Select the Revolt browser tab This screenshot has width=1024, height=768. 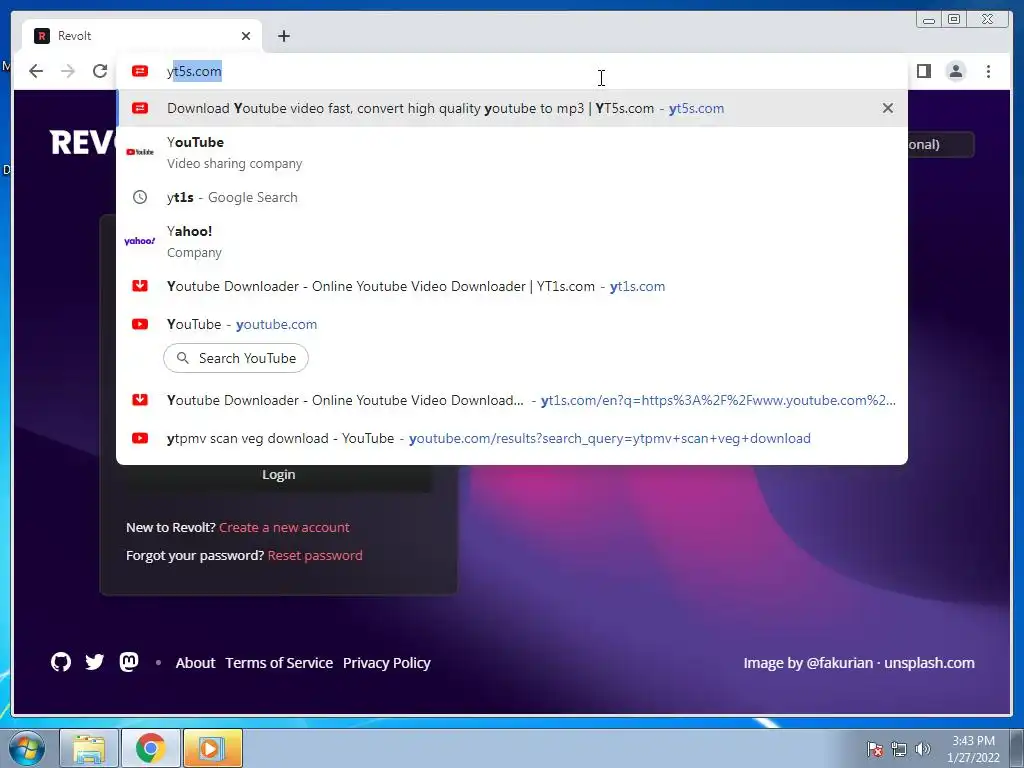click(142, 36)
